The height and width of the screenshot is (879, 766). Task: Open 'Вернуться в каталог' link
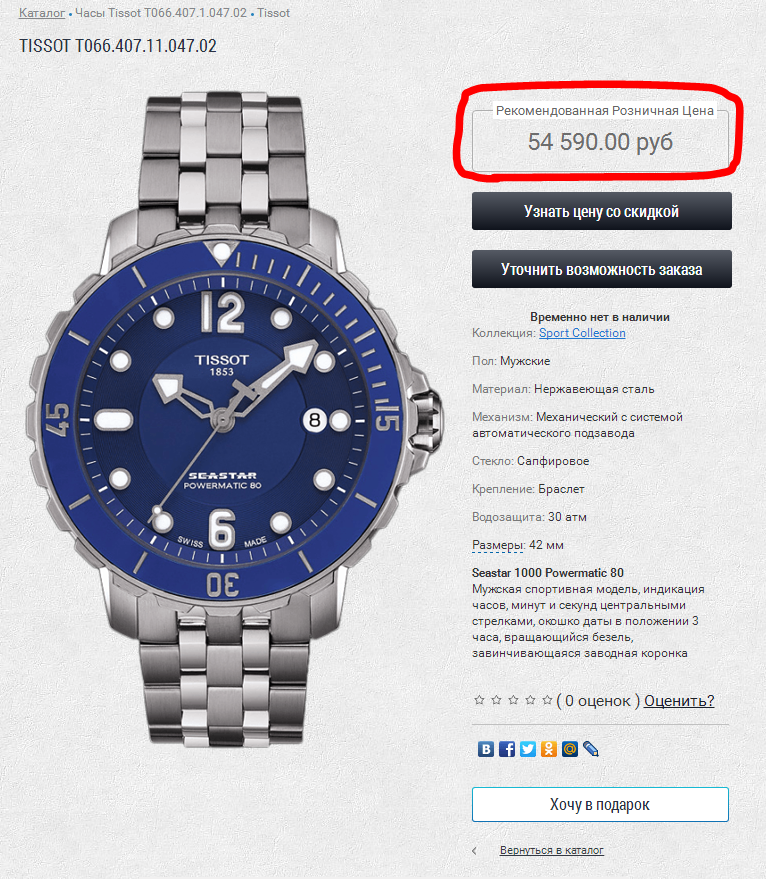(x=552, y=850)
